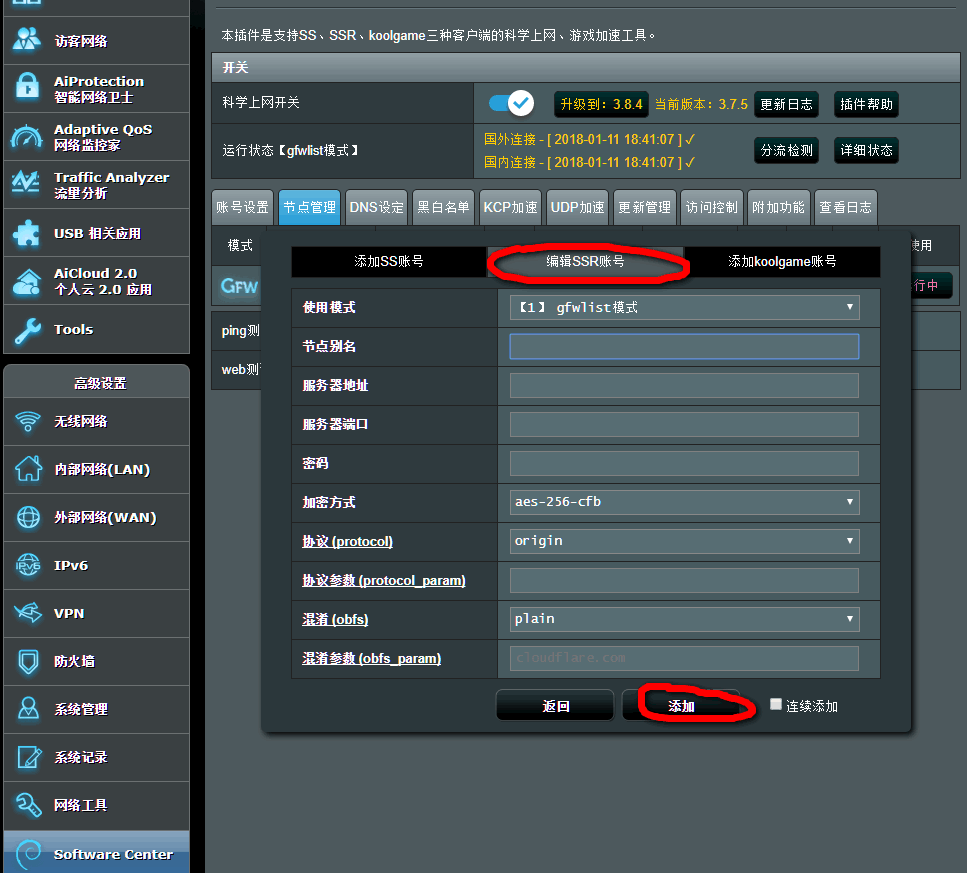Image resolution: width=967 pixels, height=873 pixels.
Task: Click the IPv6 globe icon
Action: click(x=27, y=565)
